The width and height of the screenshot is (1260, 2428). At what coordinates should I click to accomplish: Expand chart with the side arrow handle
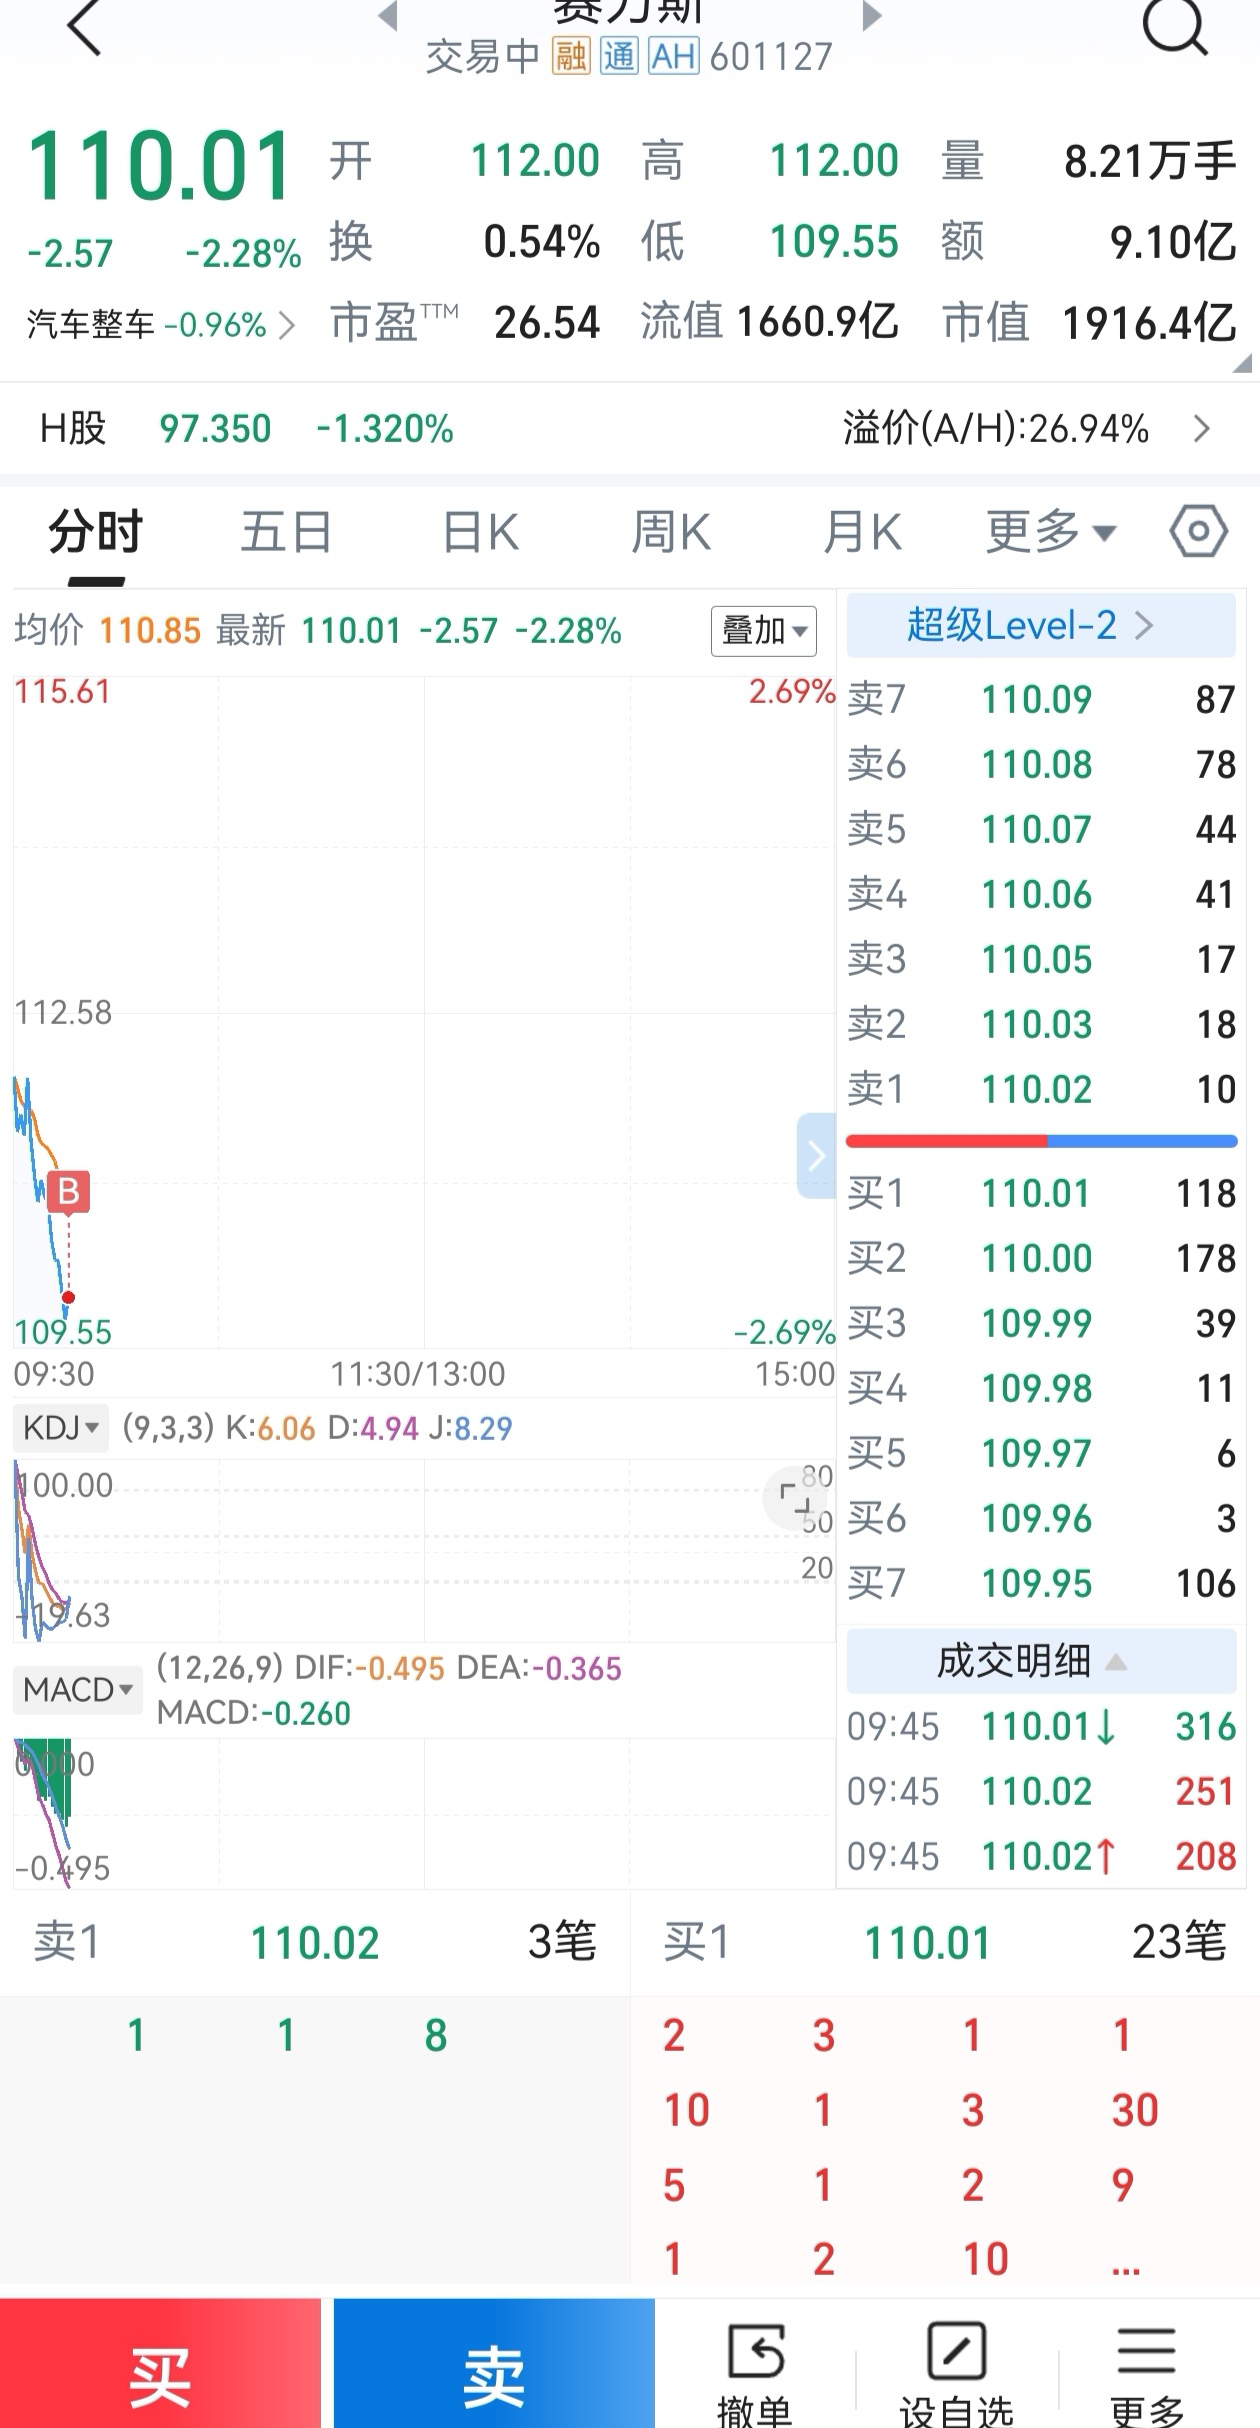tap(816, 1155)
